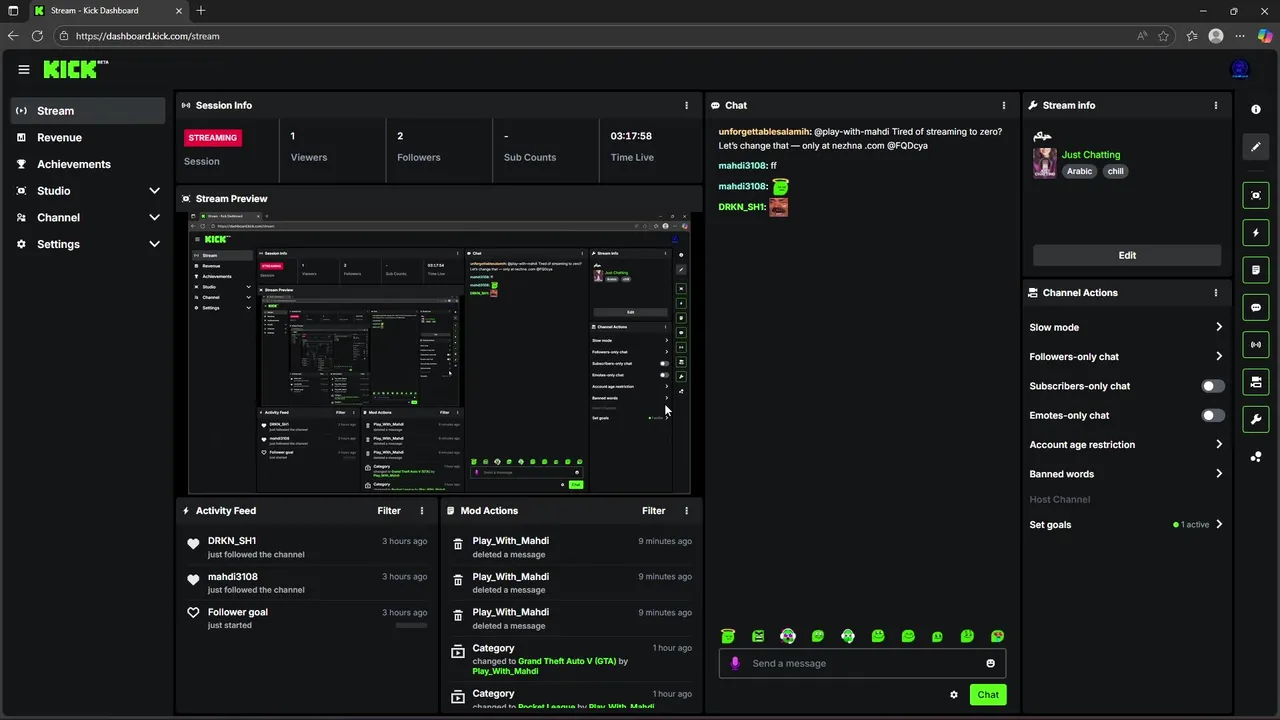Insert the last heart-eyes emote in row
The height and width of the screenshot is (720, 1280).
[997, 636]
